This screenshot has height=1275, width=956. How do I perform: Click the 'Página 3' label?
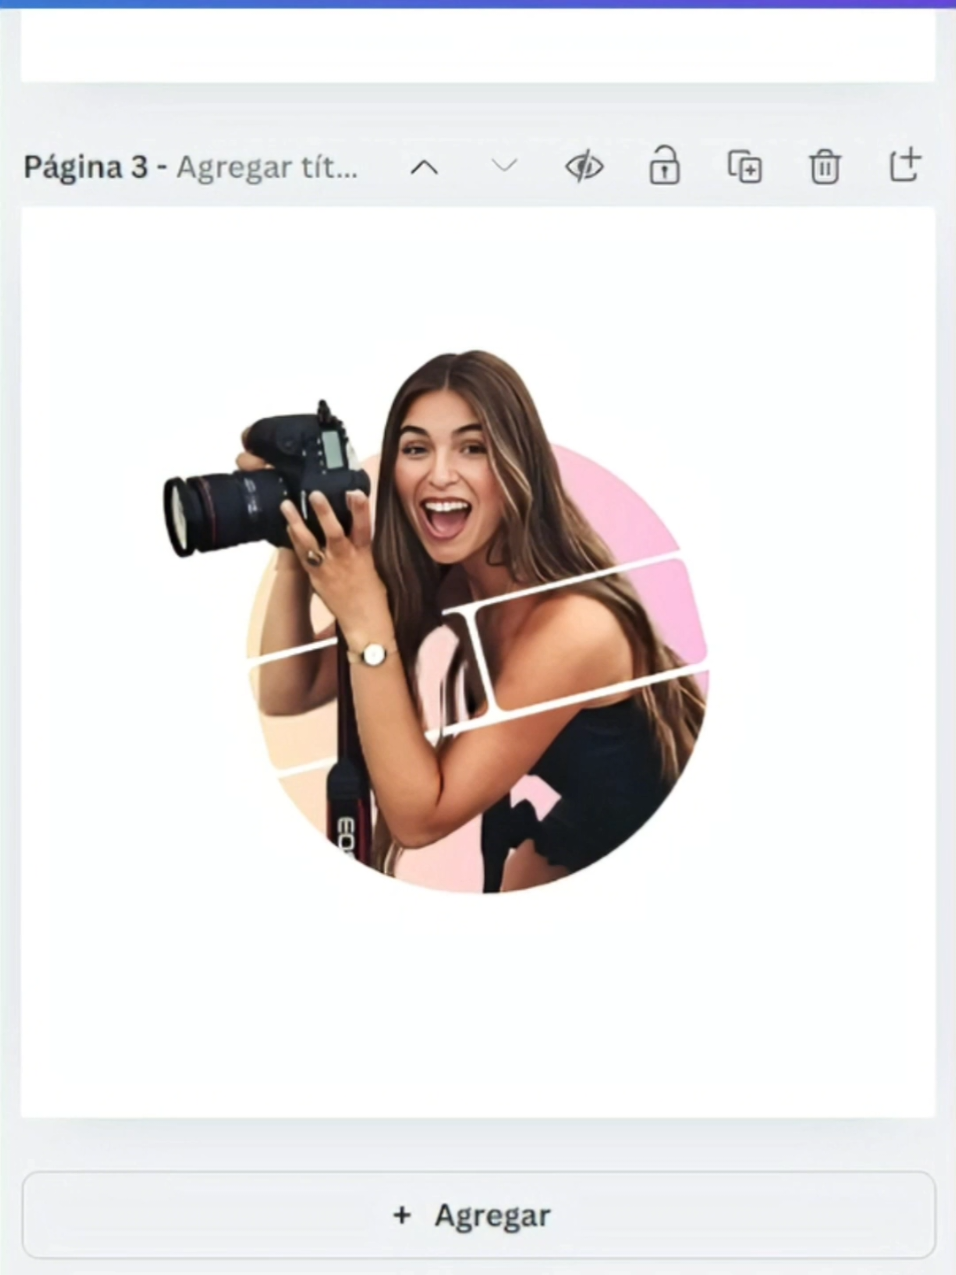(x=86, y=167)
